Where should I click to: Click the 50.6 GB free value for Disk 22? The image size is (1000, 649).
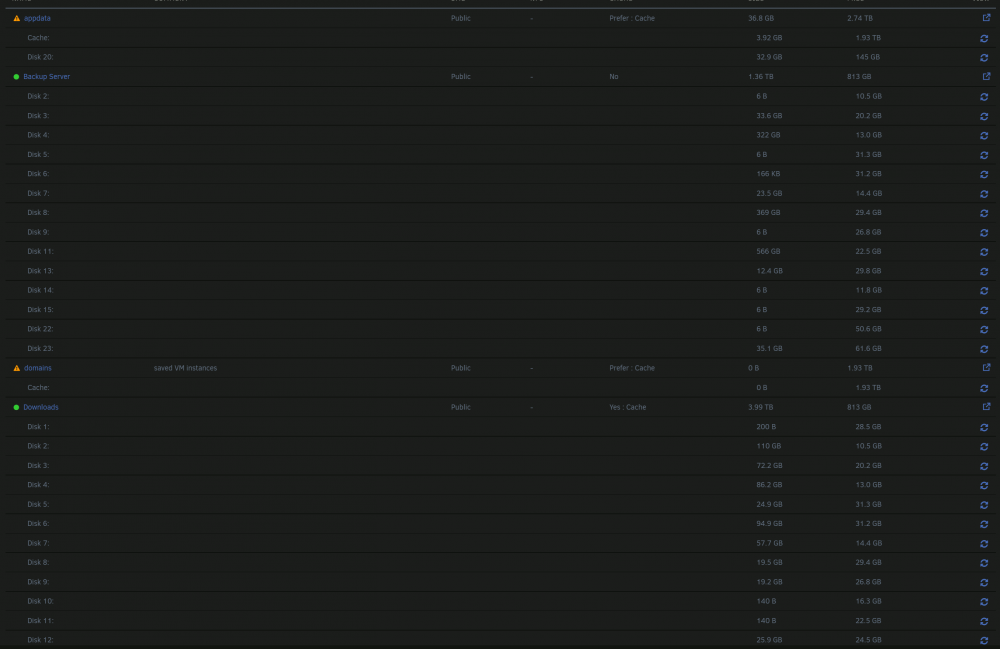click(868, 329)
